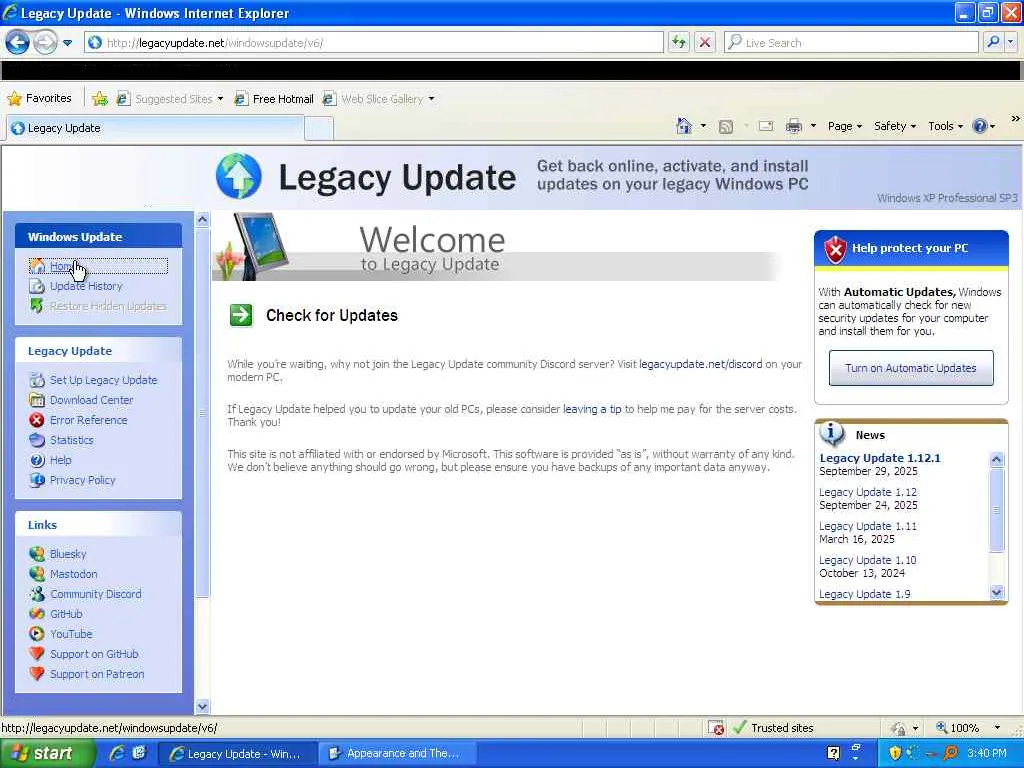Screen dimensions: 1024x768
Task: Click the Home page toolbar icon
Action: point(684,125)
